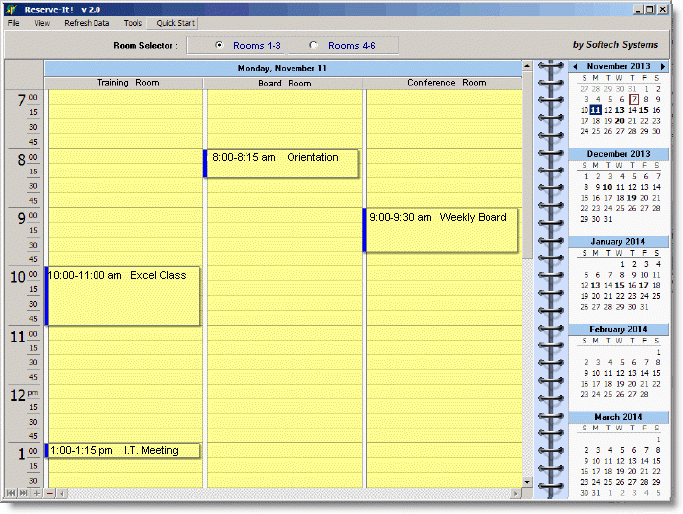Click the November 2013 month title
The image size is (683, 514).
click(619, 66)
